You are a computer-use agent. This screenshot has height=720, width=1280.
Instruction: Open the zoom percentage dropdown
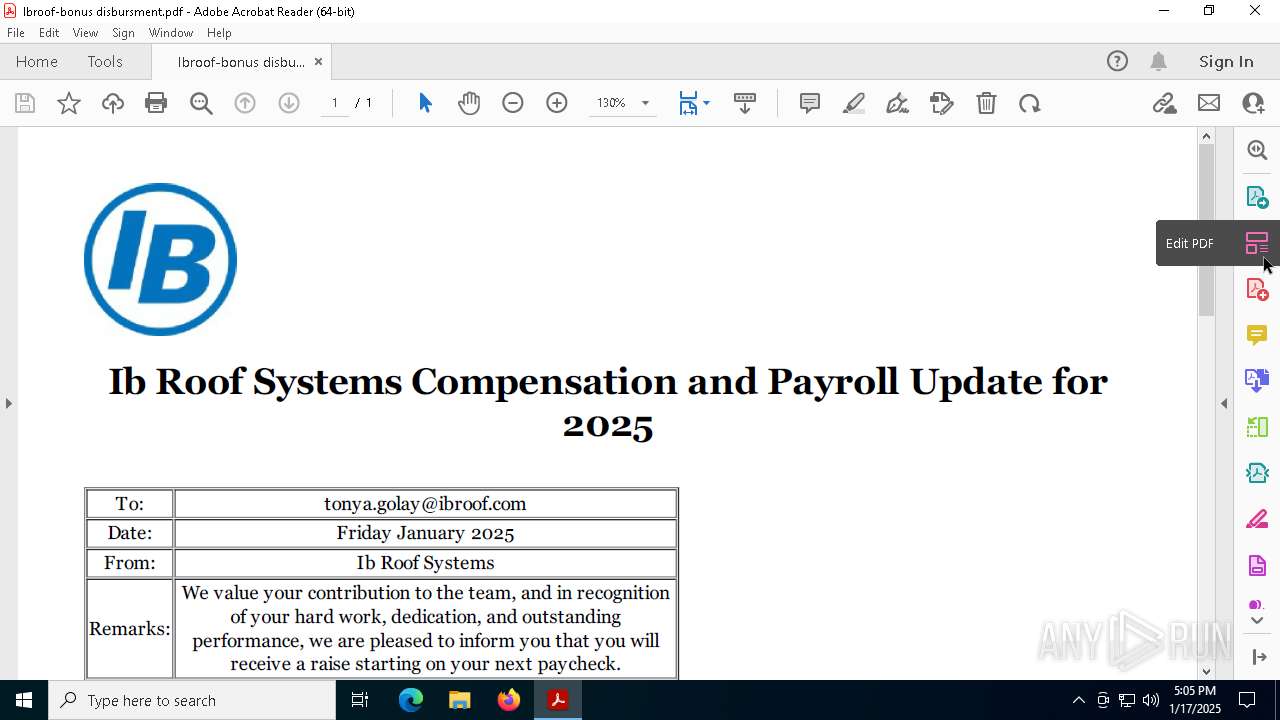pos(645,103)
